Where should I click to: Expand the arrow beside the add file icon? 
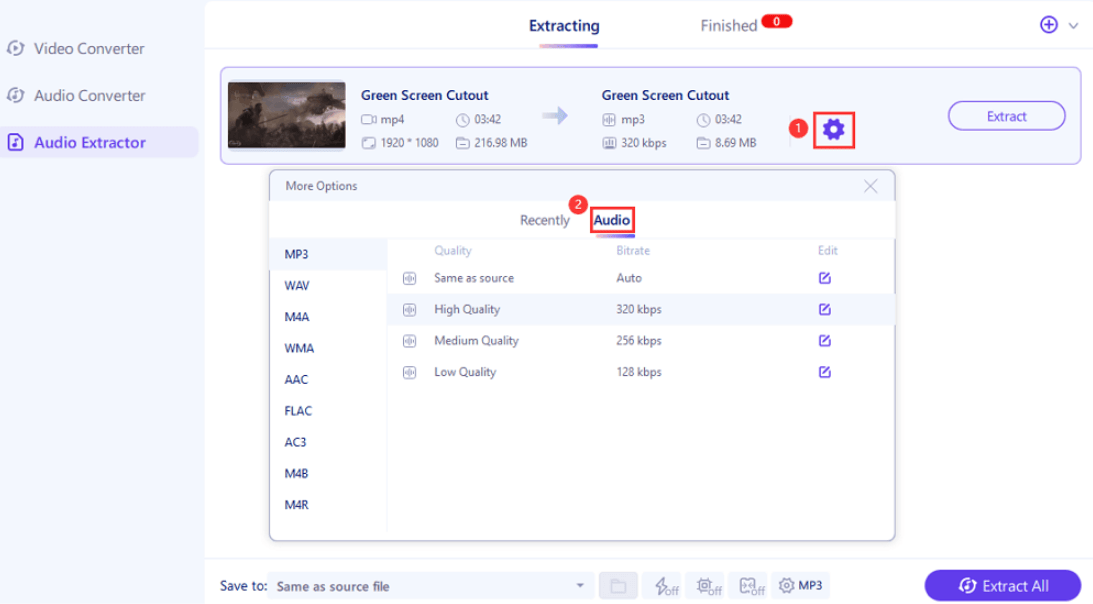click(1073, 26)
